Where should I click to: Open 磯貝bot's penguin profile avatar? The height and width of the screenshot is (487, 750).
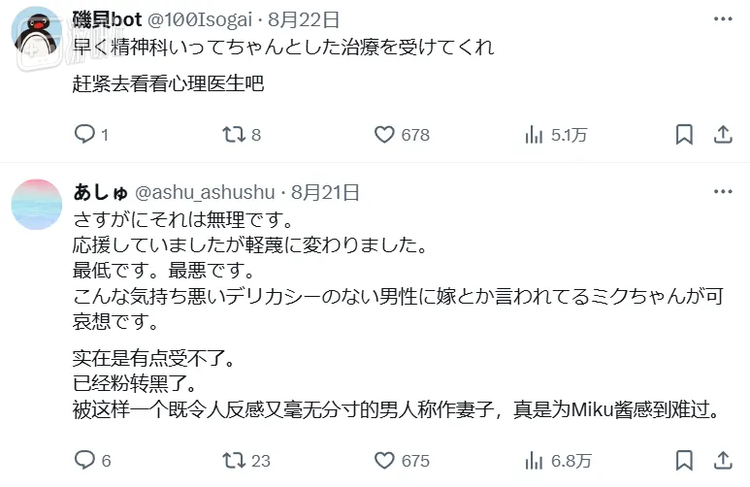(x=37, y=32)
